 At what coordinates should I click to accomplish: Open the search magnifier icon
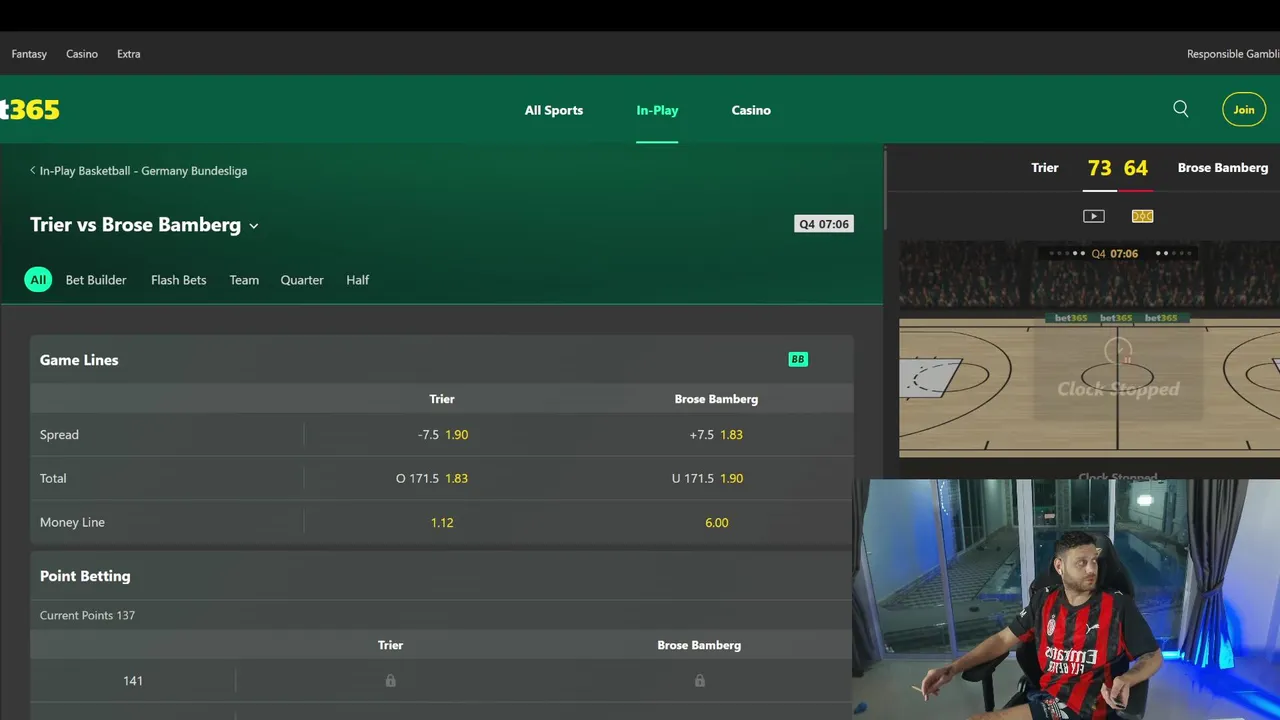click(x=1181, y=109)
